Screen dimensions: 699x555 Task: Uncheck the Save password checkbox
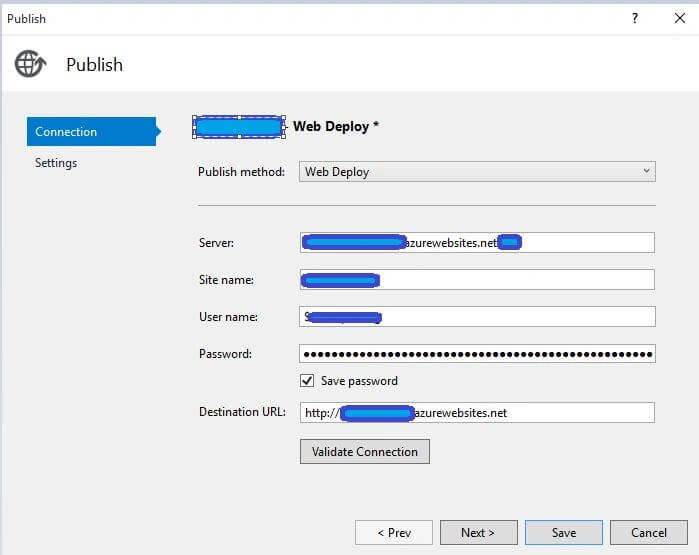click(307, 381)
